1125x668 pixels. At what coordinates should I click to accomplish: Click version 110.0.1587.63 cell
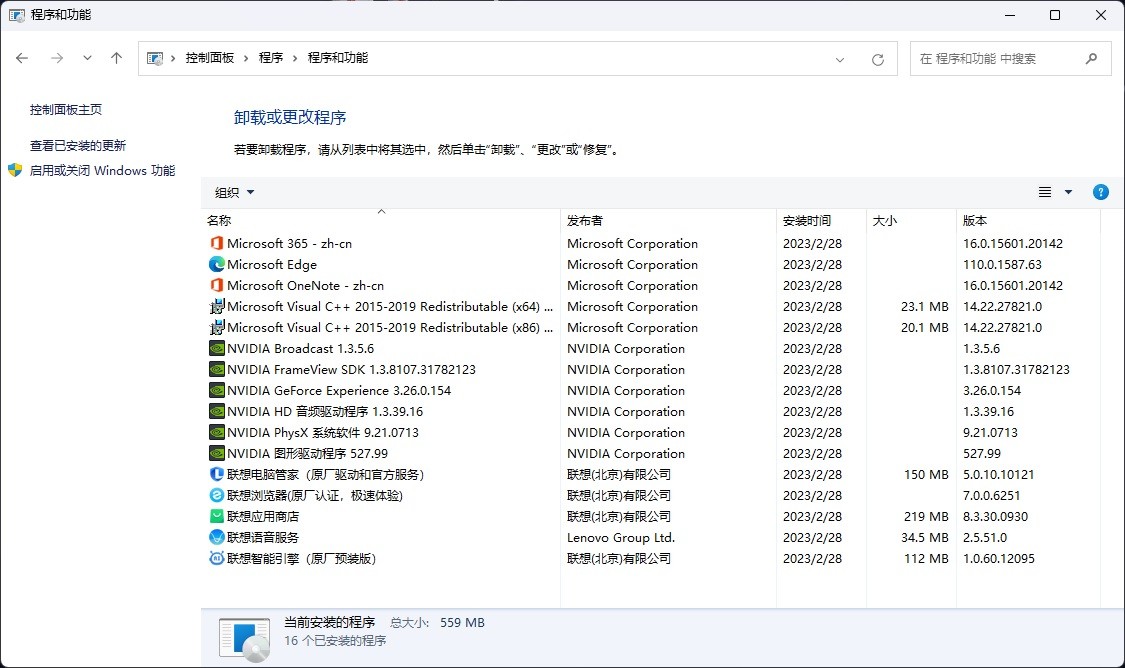1002,264
